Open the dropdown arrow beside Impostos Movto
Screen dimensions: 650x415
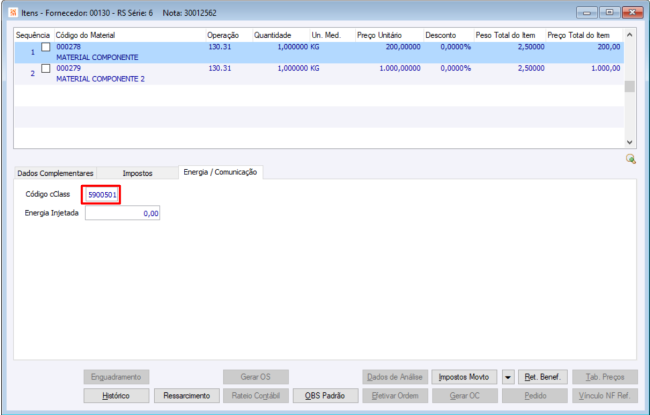point(508,377)
